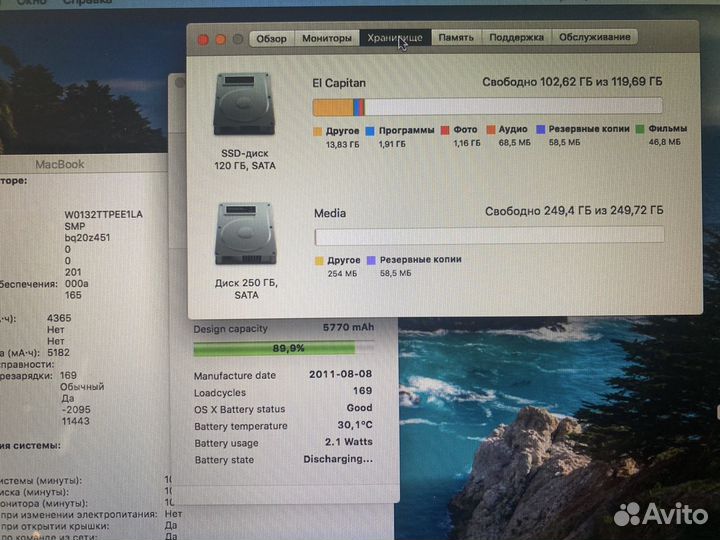Click the OS X Battery status Good value
This screenshot has width=720, height=540.
click(x=359, y=408)
